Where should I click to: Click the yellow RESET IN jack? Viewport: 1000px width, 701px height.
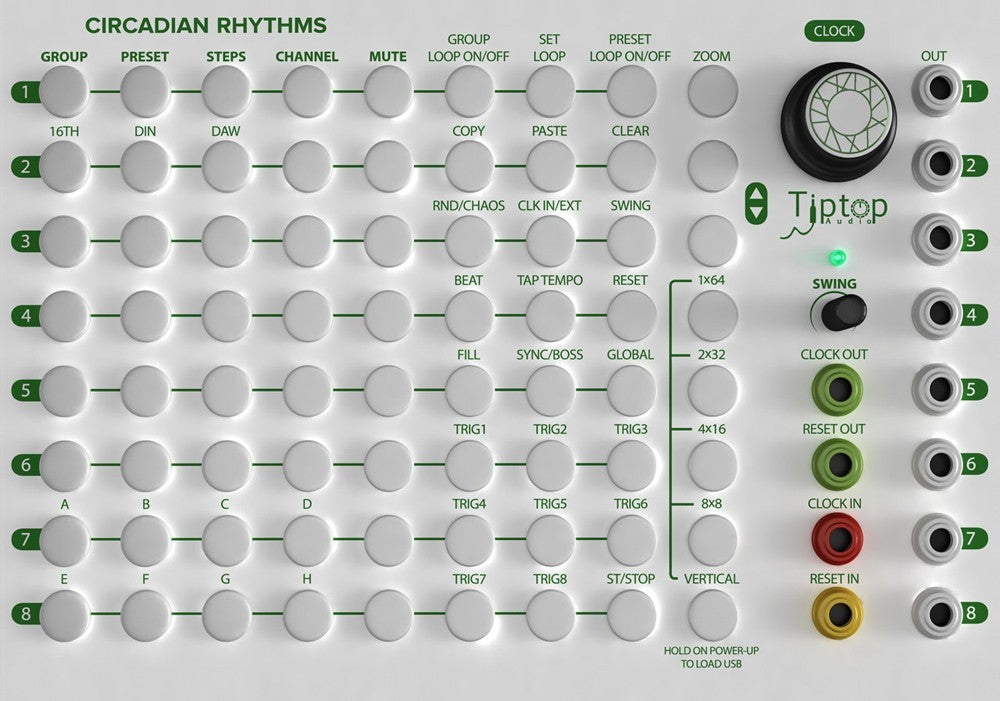[x=837, y=614]
